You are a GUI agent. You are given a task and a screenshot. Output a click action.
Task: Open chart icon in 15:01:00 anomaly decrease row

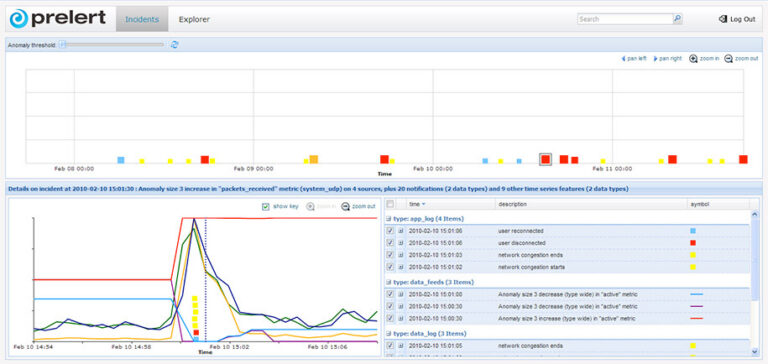tap(400, 294)
